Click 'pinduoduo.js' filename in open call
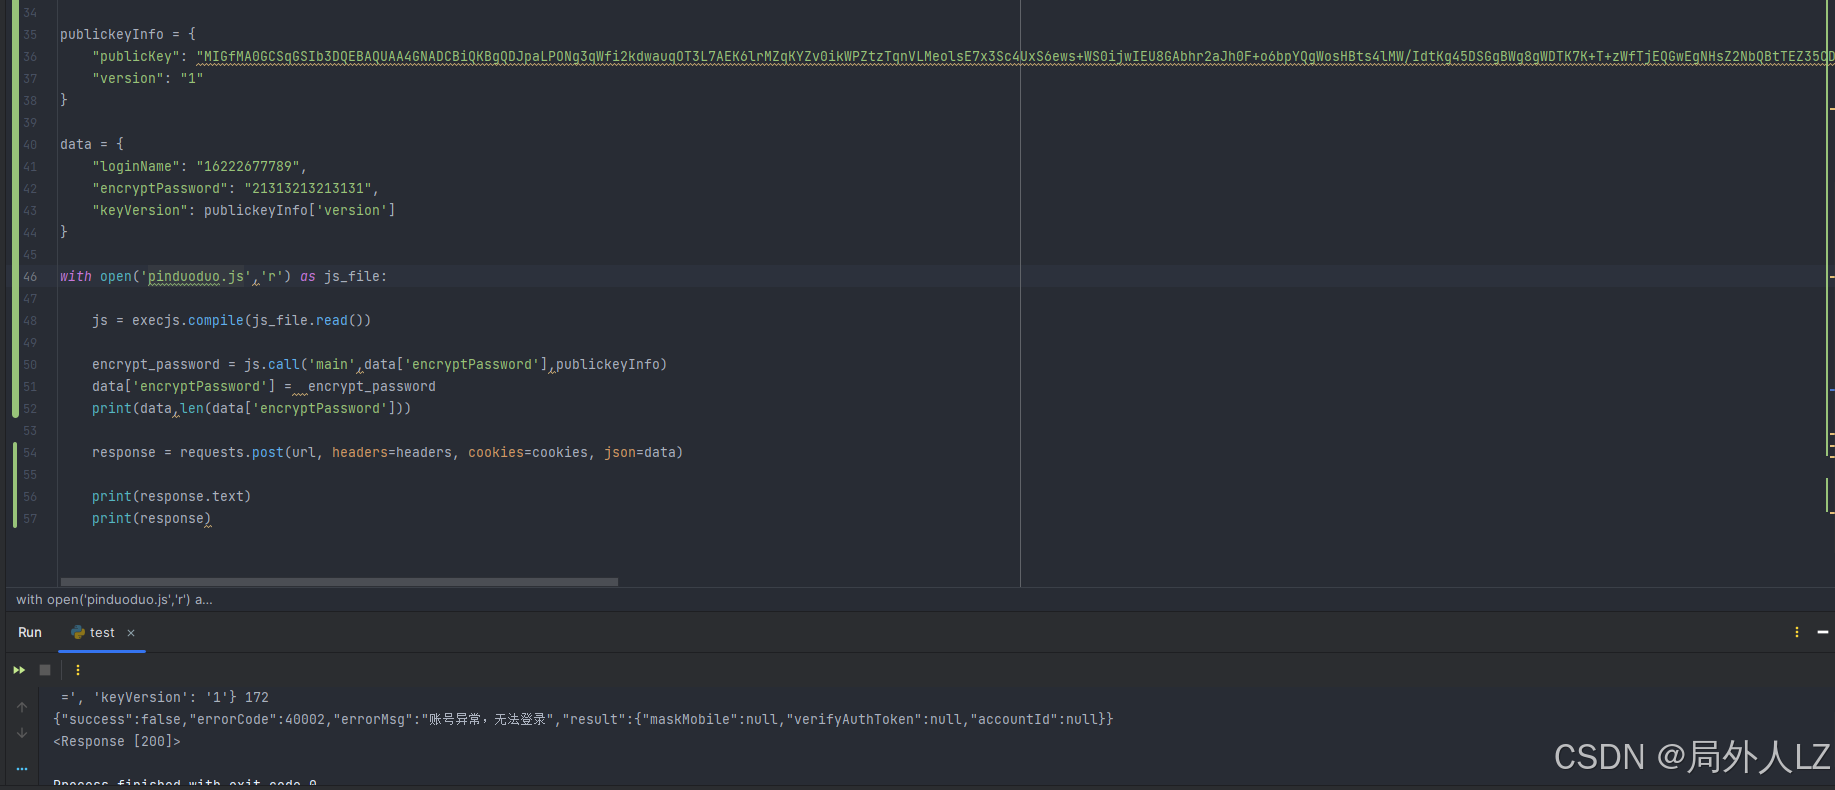The width and height of the screenshot is (1835, 790). (x=196, y=277)
